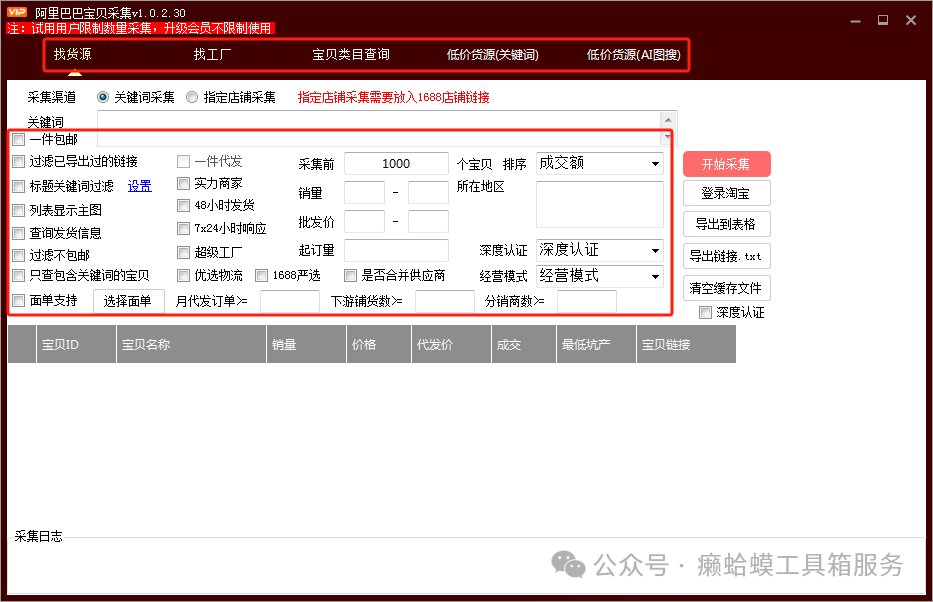Click the 宝贝名称 column header
Screen dimensions: 933x602
(192, 344)
